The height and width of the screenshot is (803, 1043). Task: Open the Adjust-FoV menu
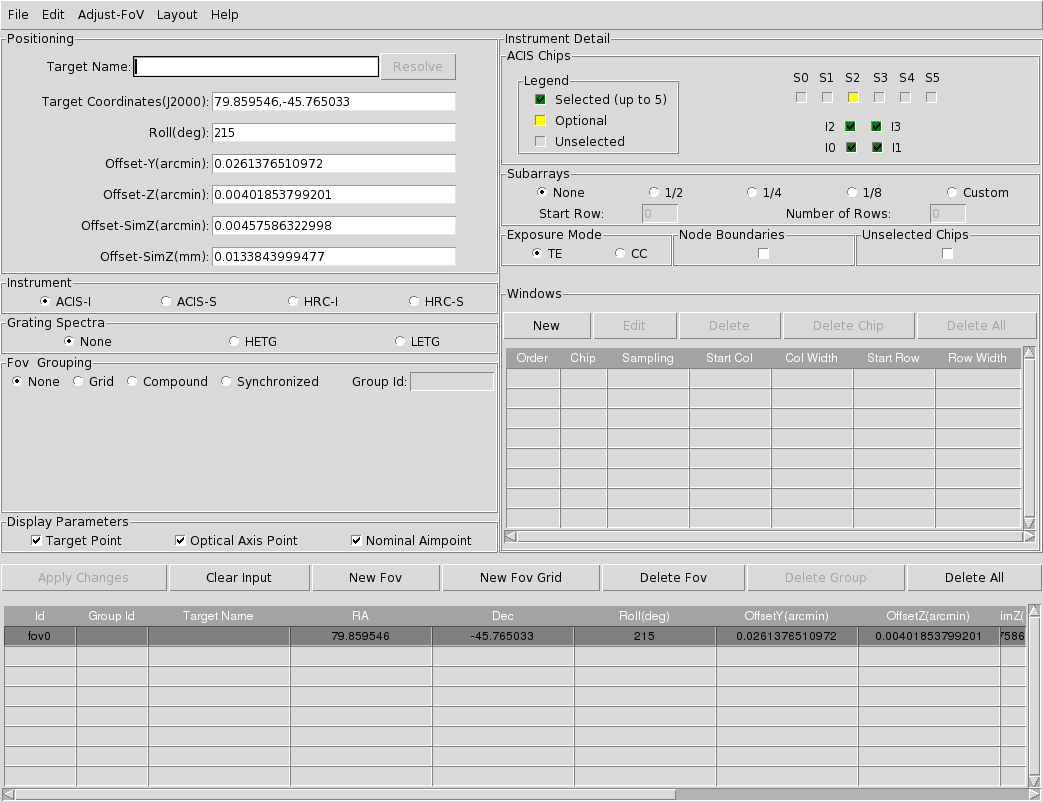click(x=110, y=15)
